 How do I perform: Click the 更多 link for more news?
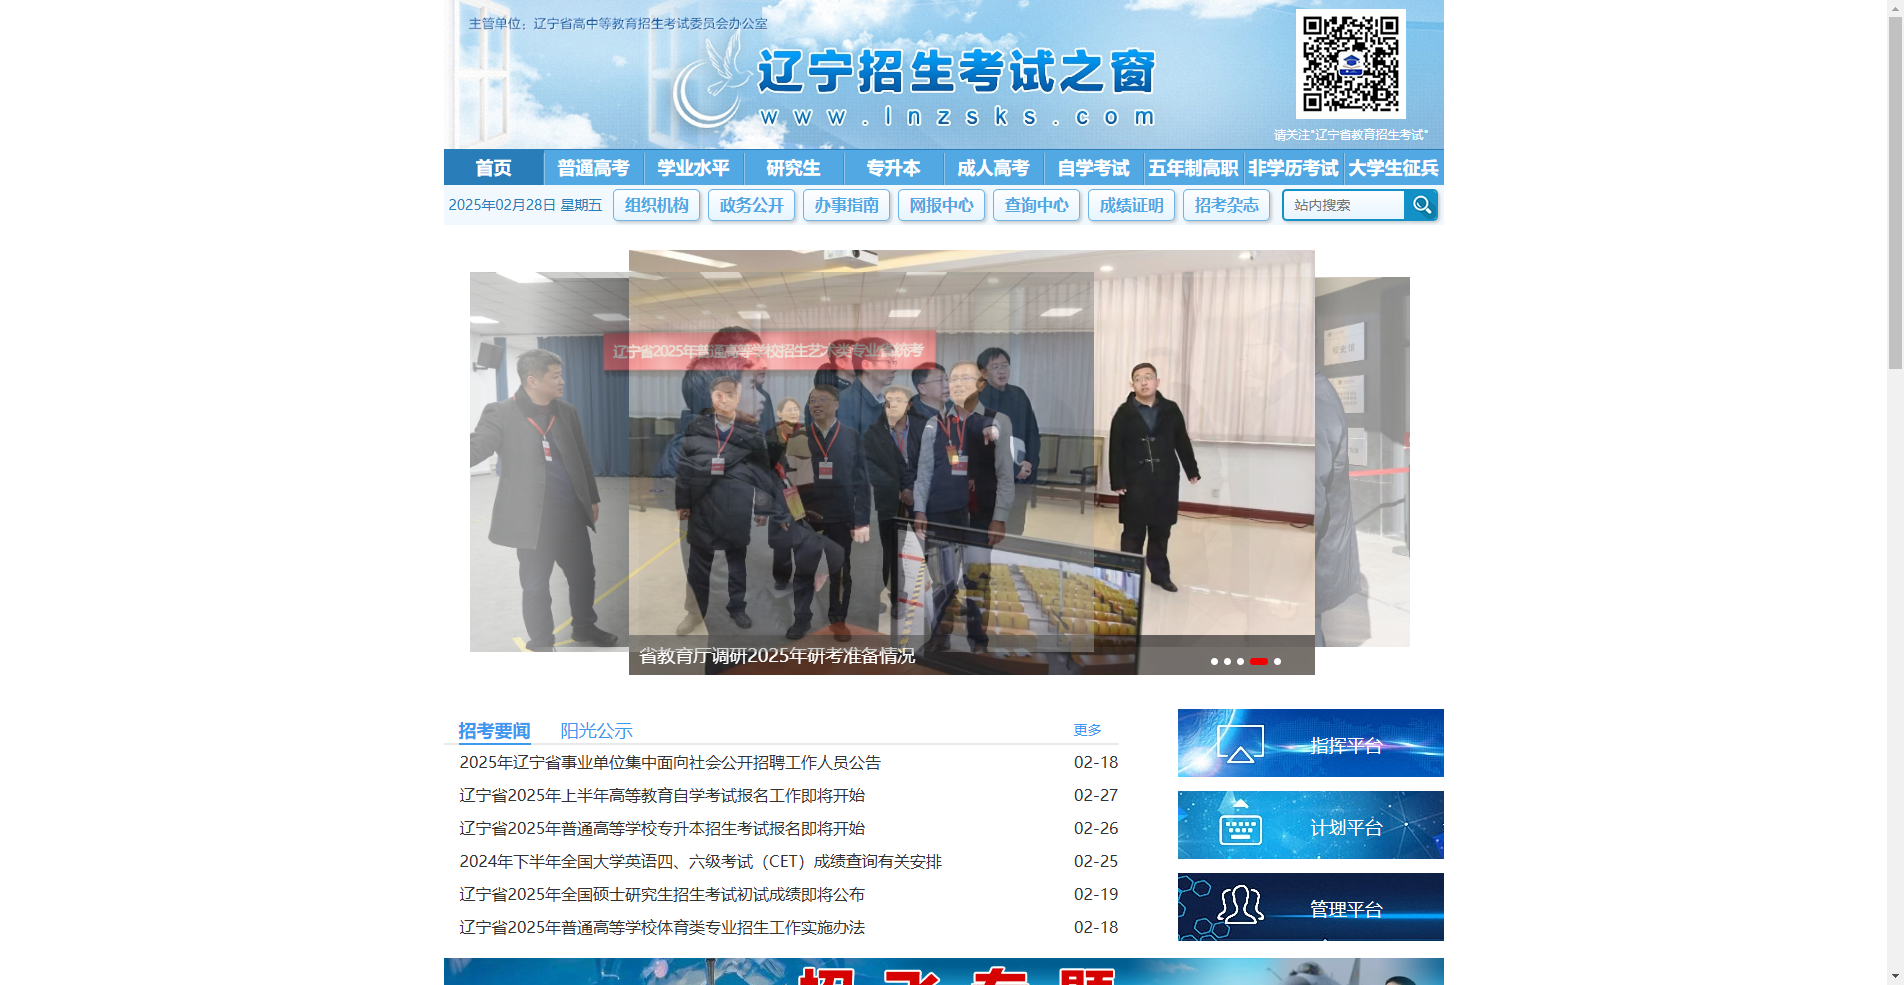(1086, 730)
